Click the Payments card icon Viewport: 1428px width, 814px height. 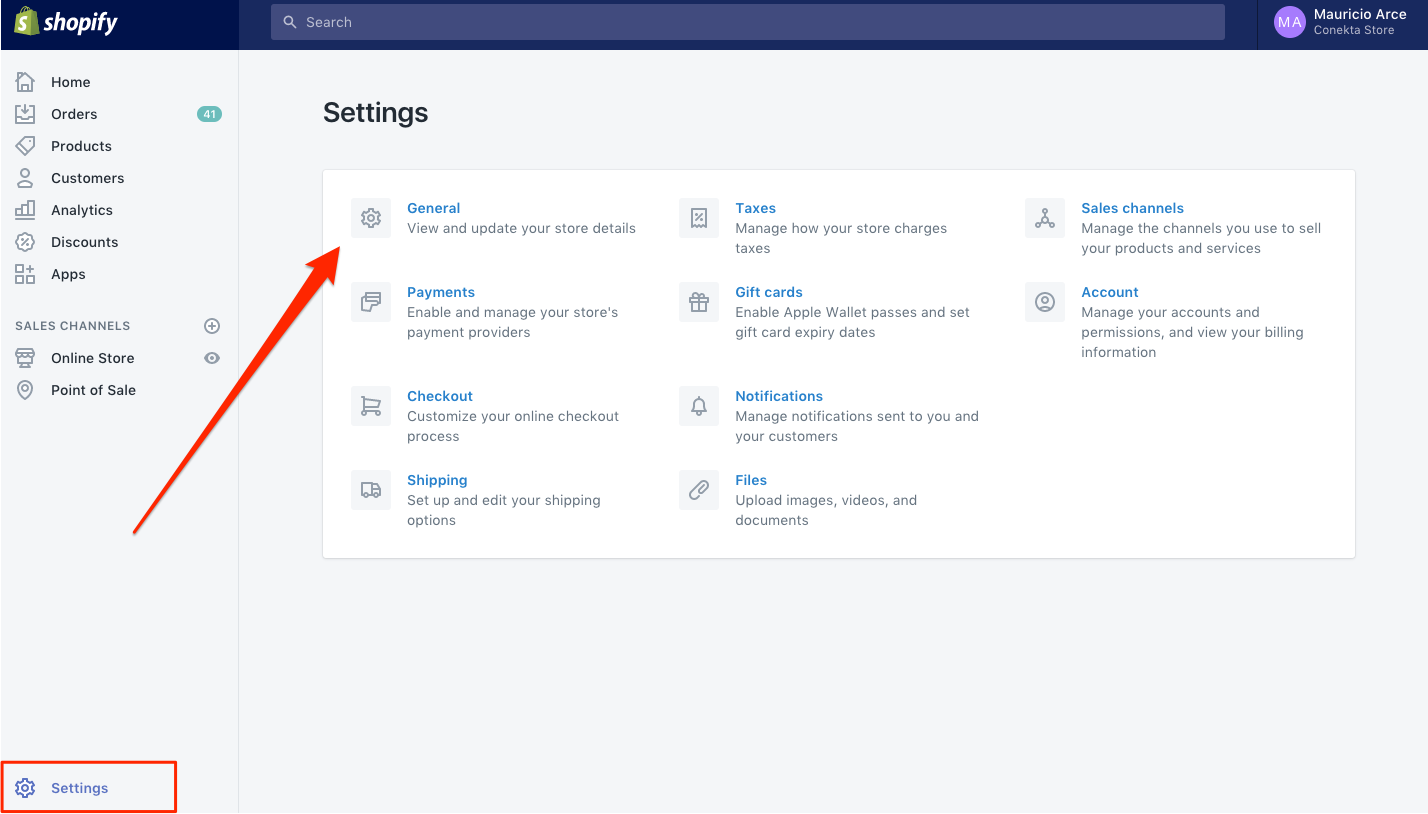coord(371,302)
